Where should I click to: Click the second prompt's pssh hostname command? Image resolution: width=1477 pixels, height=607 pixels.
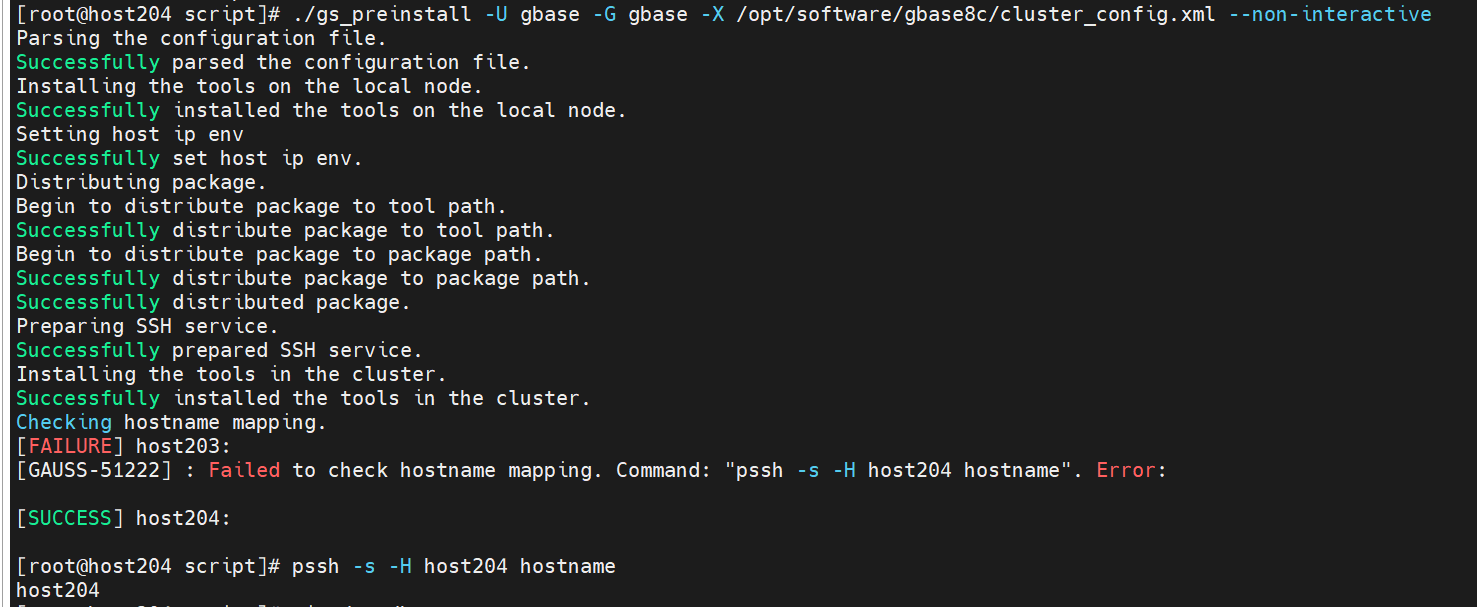pos(454,566)
